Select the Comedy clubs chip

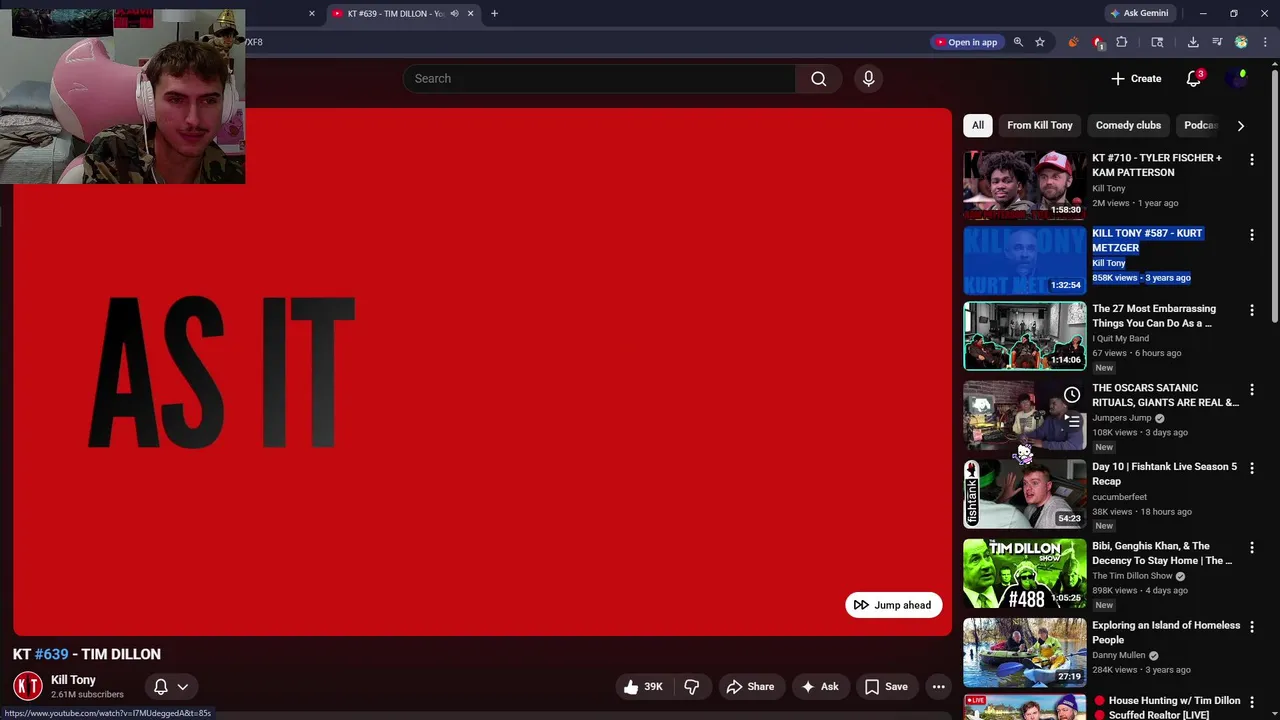coord(1128,125)
